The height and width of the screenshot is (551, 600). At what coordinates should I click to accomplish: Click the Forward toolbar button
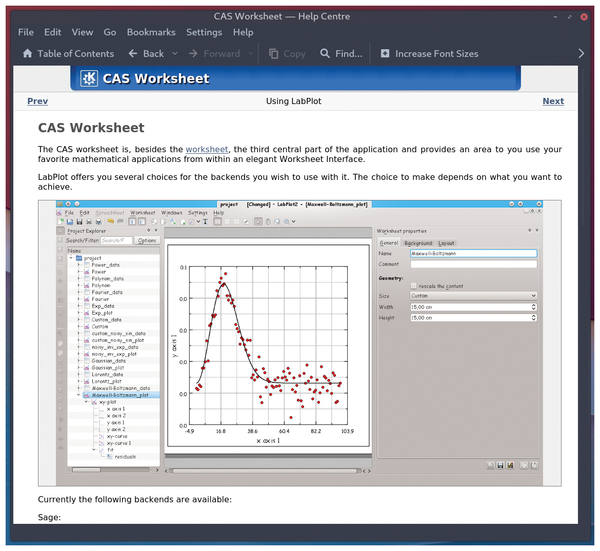click(215, 54)
